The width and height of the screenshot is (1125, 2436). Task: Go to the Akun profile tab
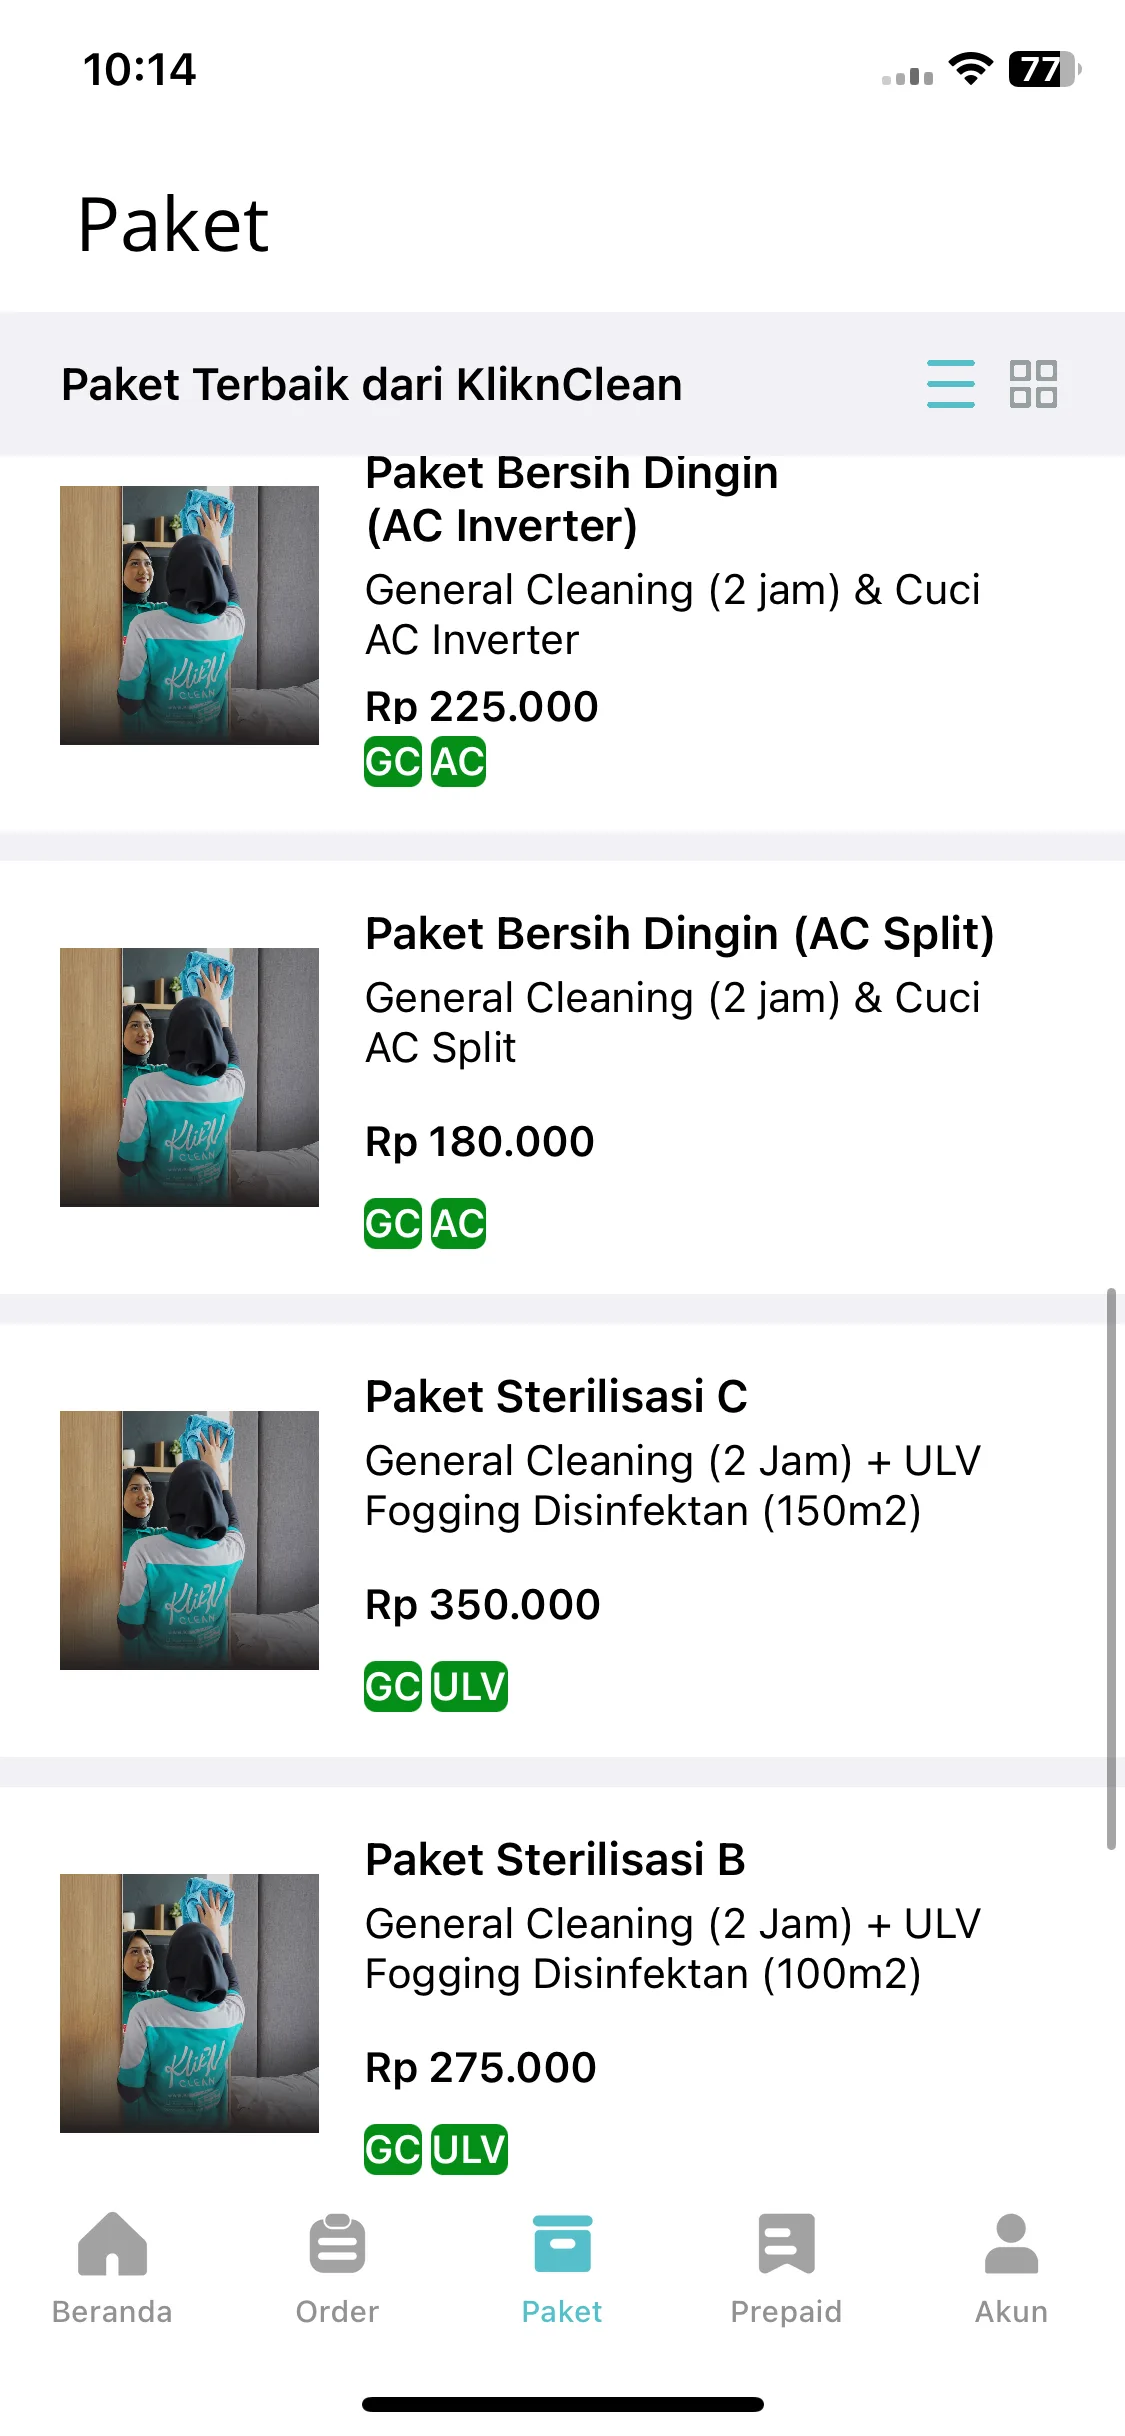coord(1011,2268)
